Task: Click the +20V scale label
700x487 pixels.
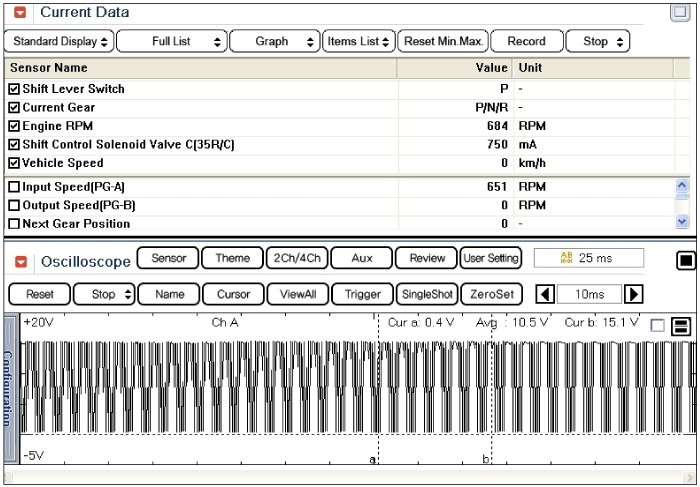Action: (38, 323)
